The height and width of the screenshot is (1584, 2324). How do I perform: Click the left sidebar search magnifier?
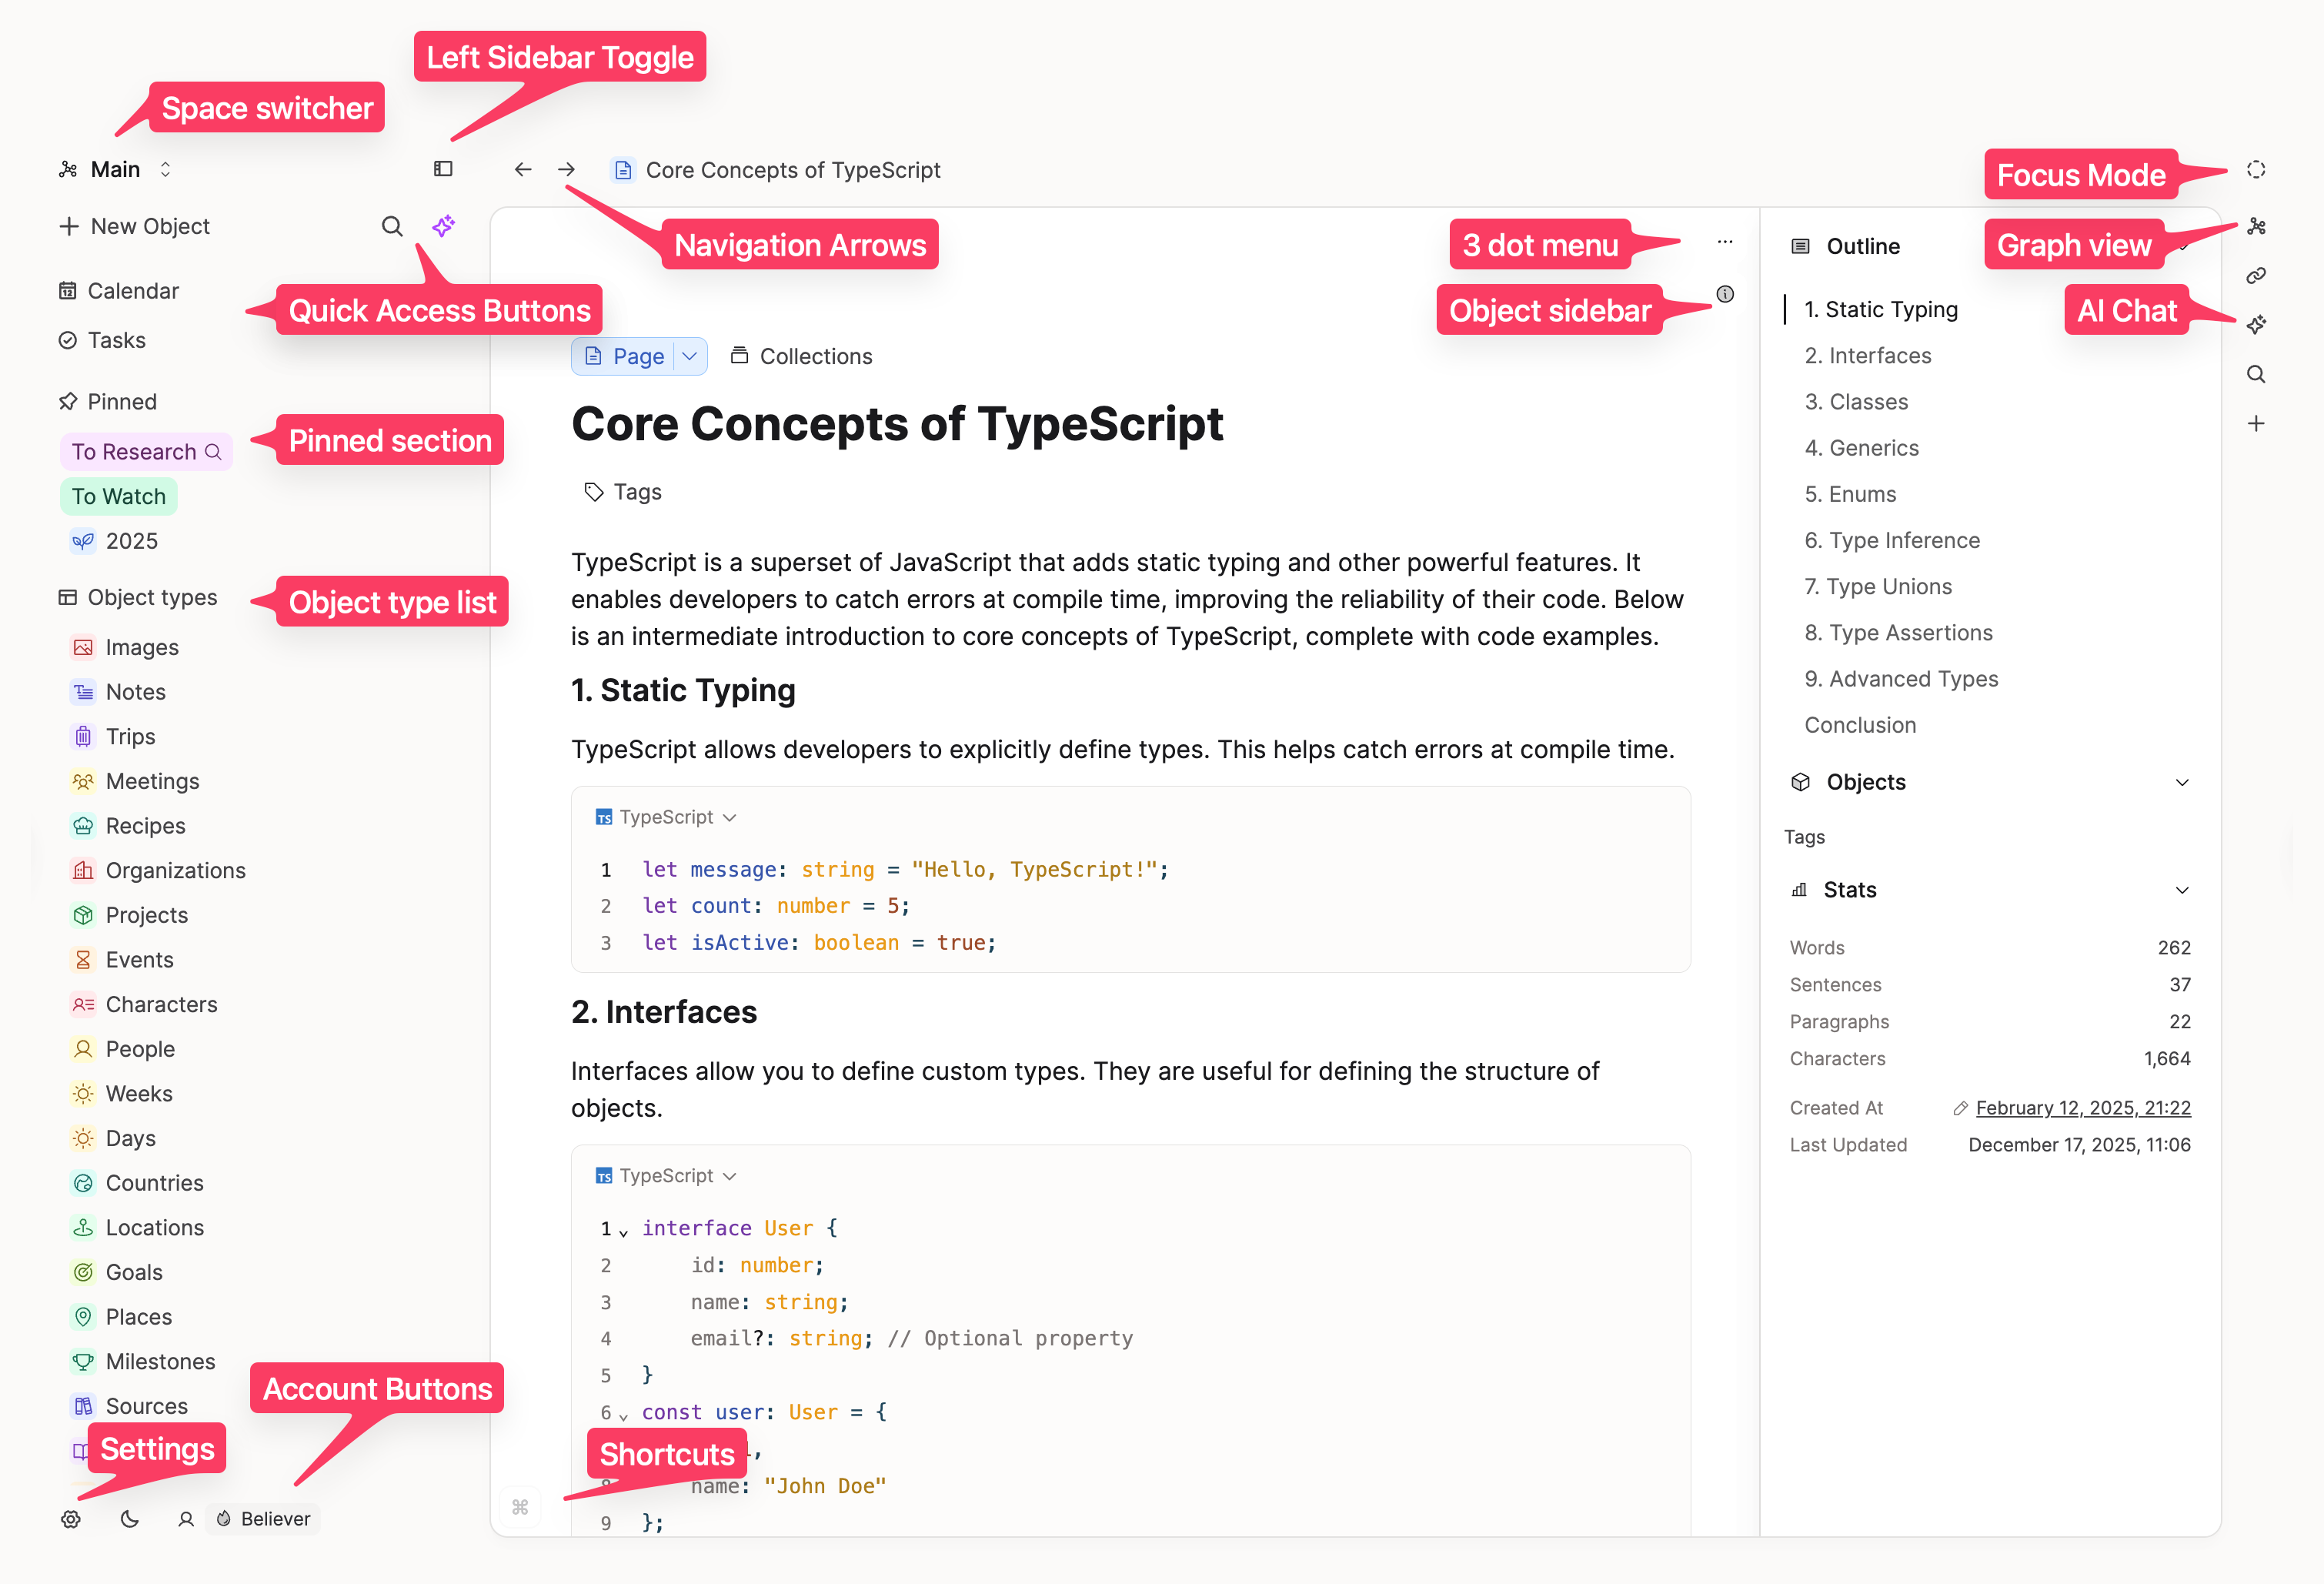pos(392,226)
